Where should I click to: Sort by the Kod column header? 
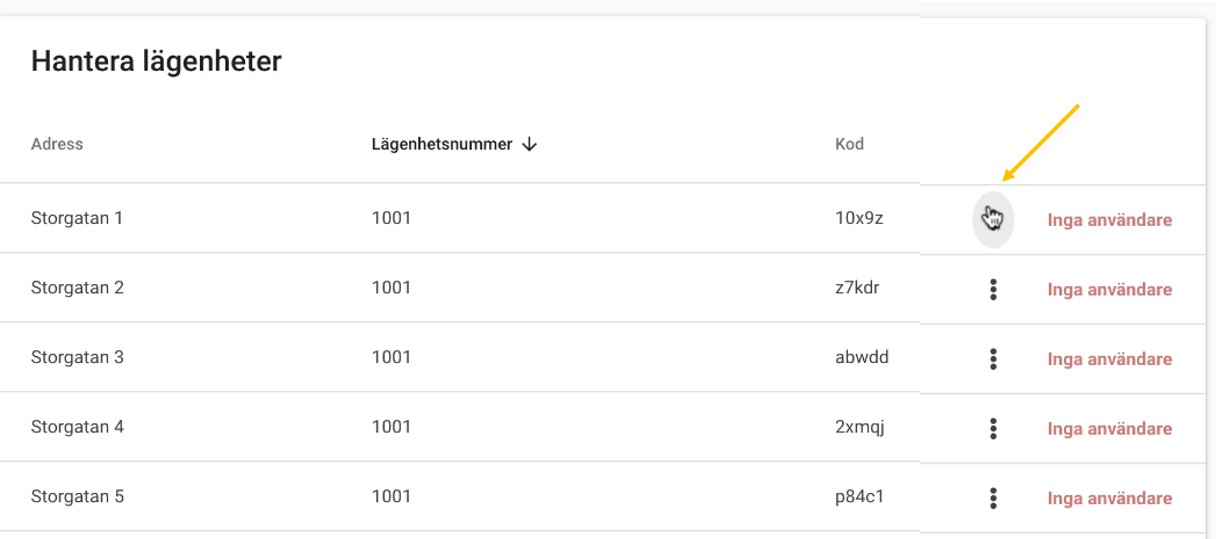(849, 144)
